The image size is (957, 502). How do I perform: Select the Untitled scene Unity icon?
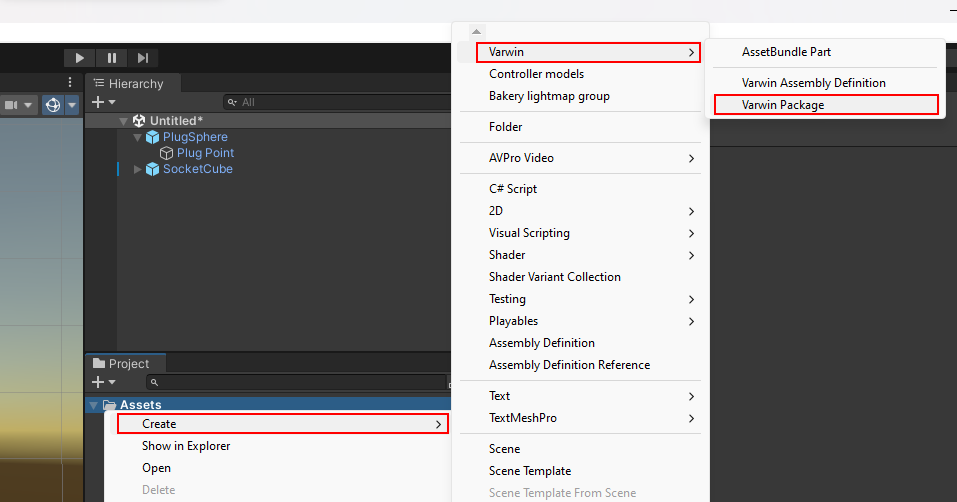pos(139,121)
